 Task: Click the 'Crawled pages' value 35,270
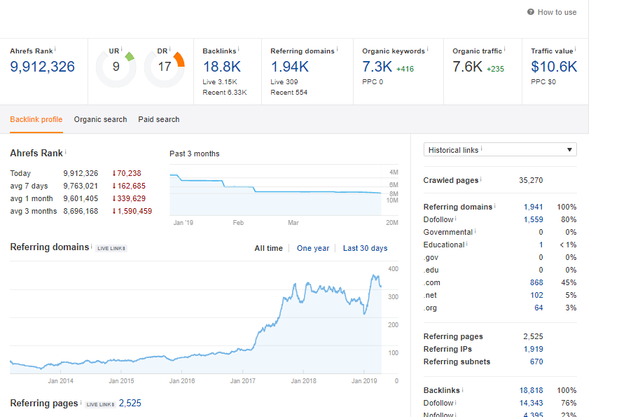pyautogui.click(x=531, y=180)
